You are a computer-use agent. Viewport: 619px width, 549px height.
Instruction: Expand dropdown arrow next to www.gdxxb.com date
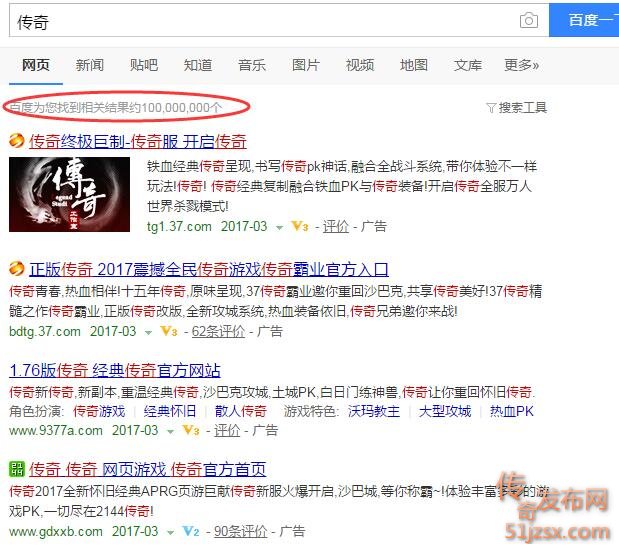point(171,533)
